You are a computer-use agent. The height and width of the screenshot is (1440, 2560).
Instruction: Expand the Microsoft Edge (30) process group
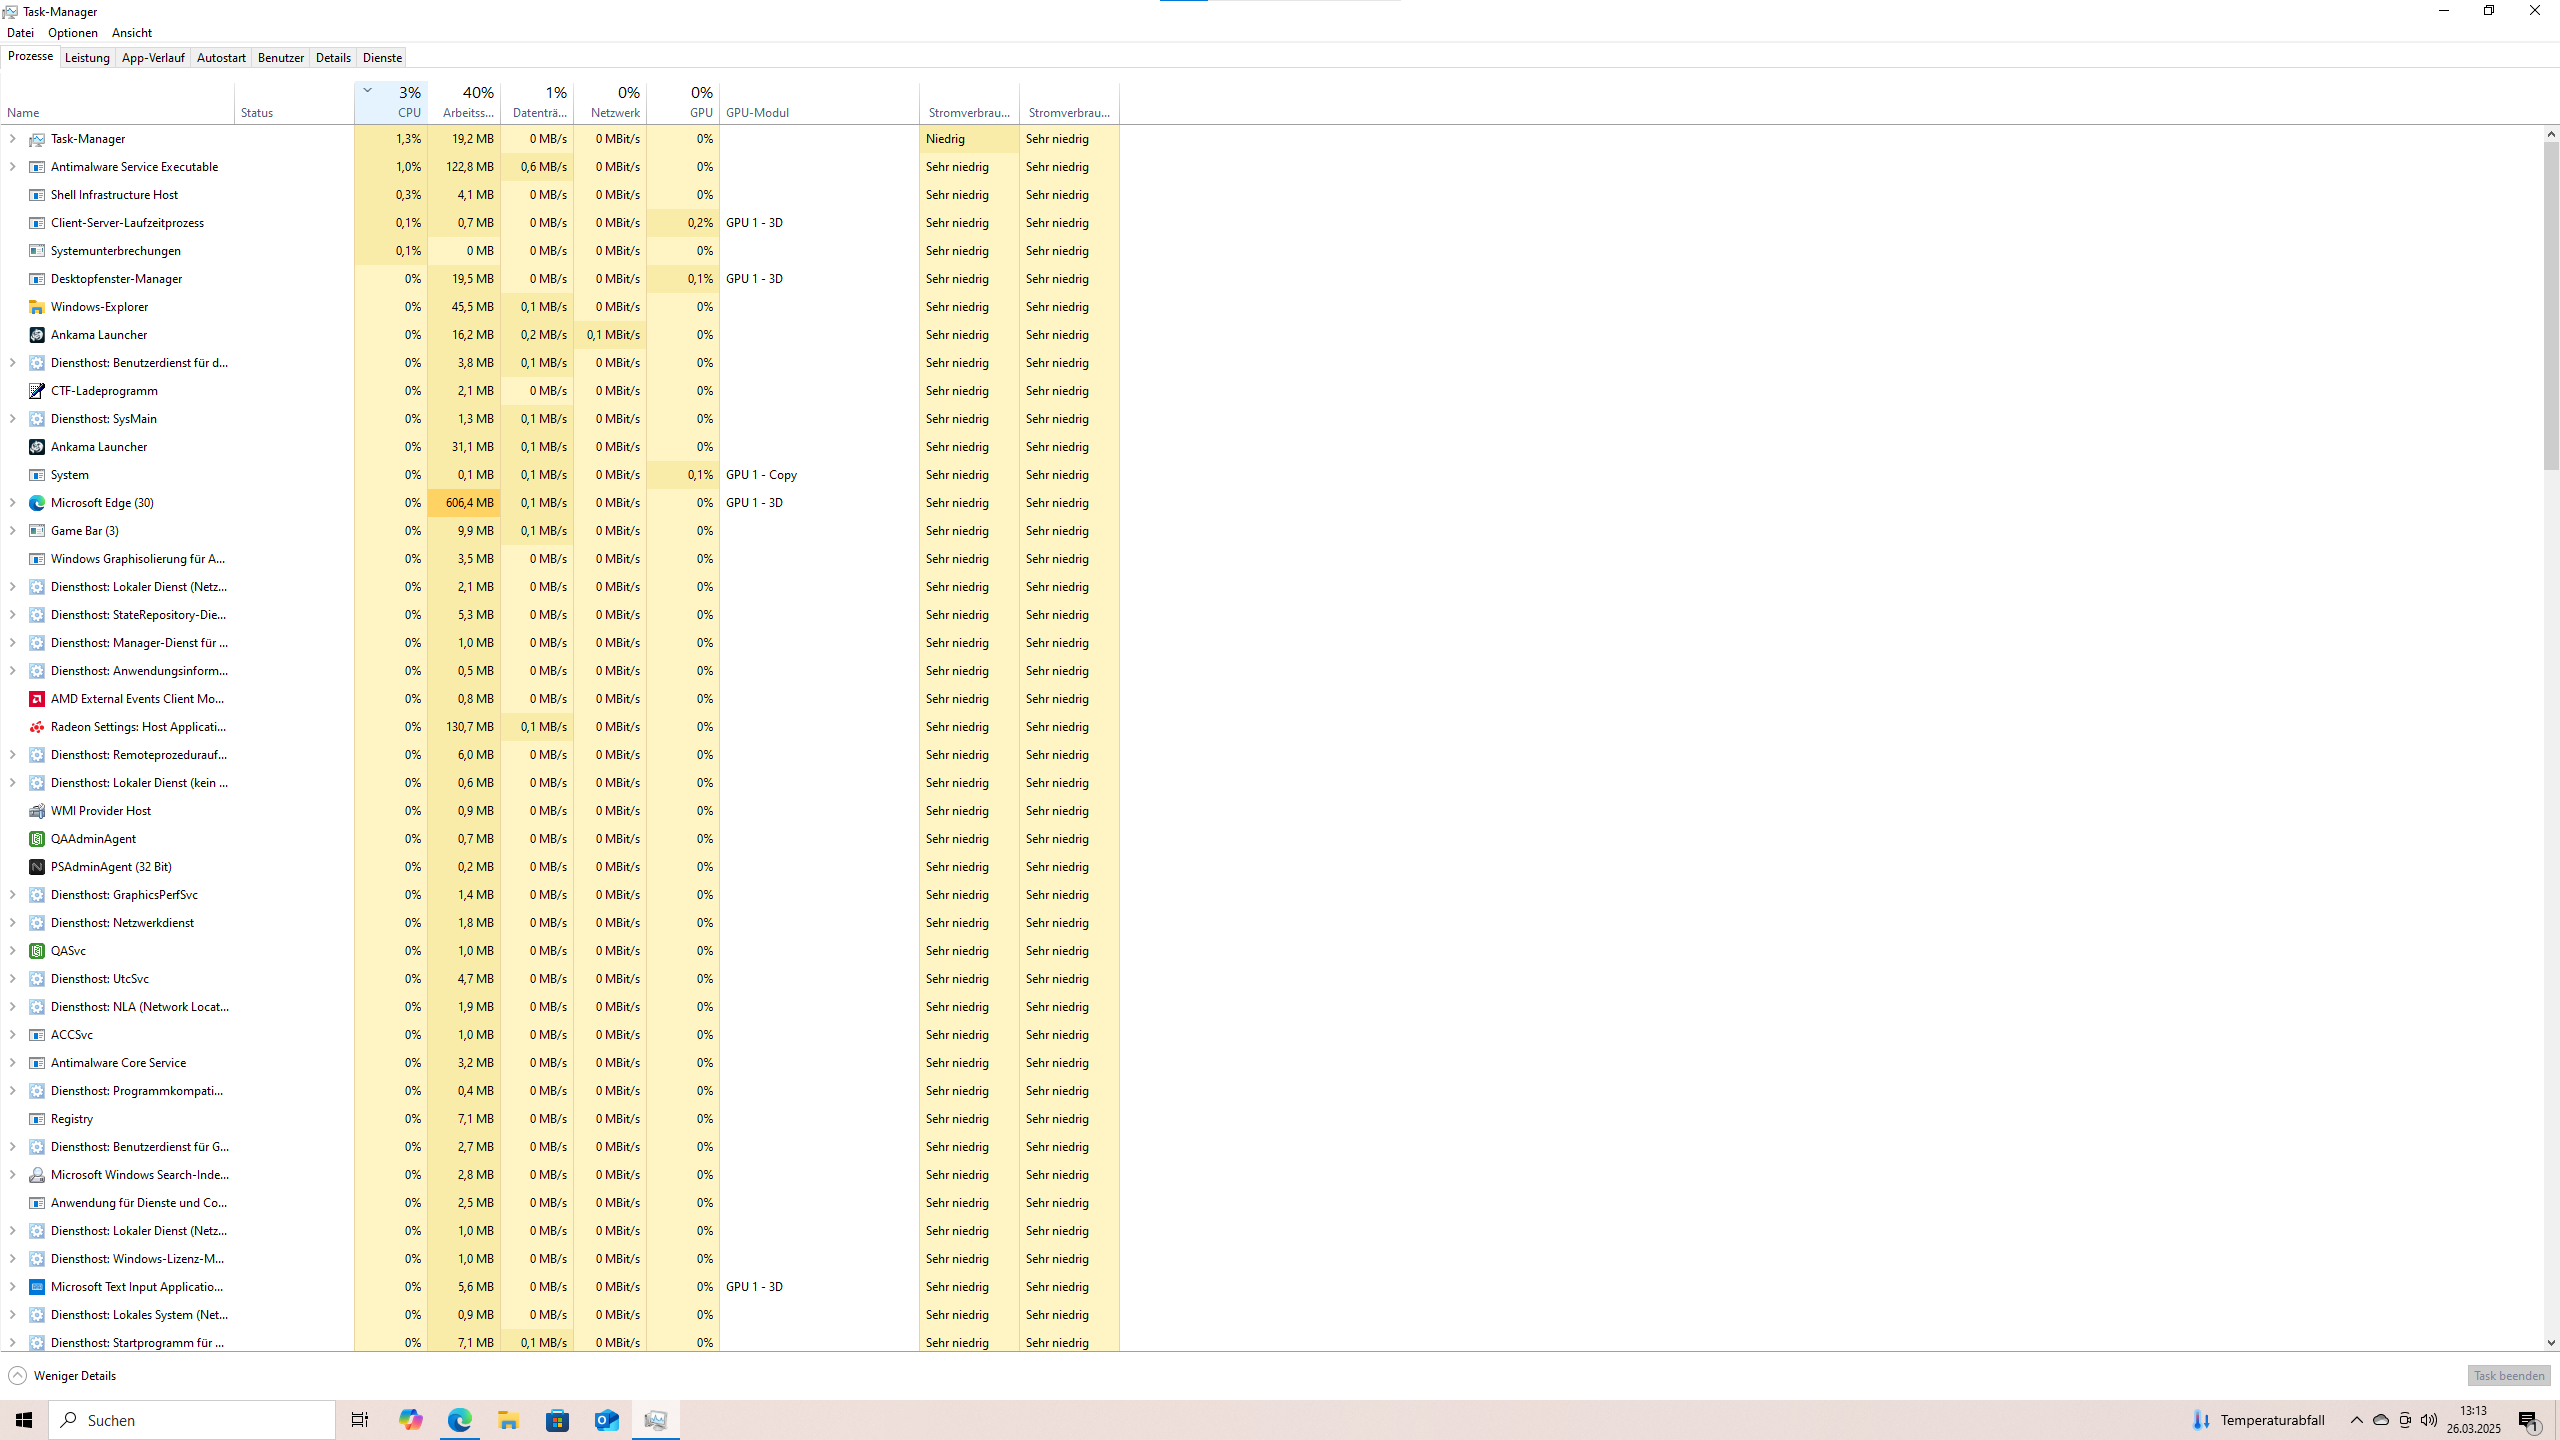click(12, 503)
